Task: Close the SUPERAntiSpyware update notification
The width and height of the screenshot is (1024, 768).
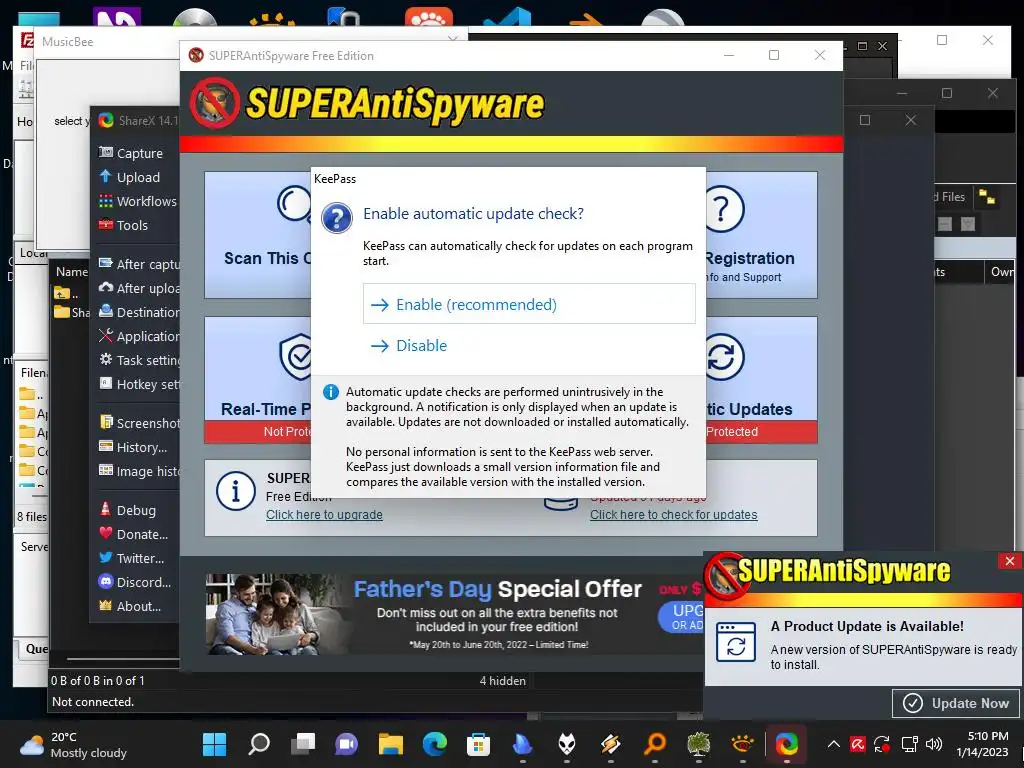Action: click(1010, 561)
